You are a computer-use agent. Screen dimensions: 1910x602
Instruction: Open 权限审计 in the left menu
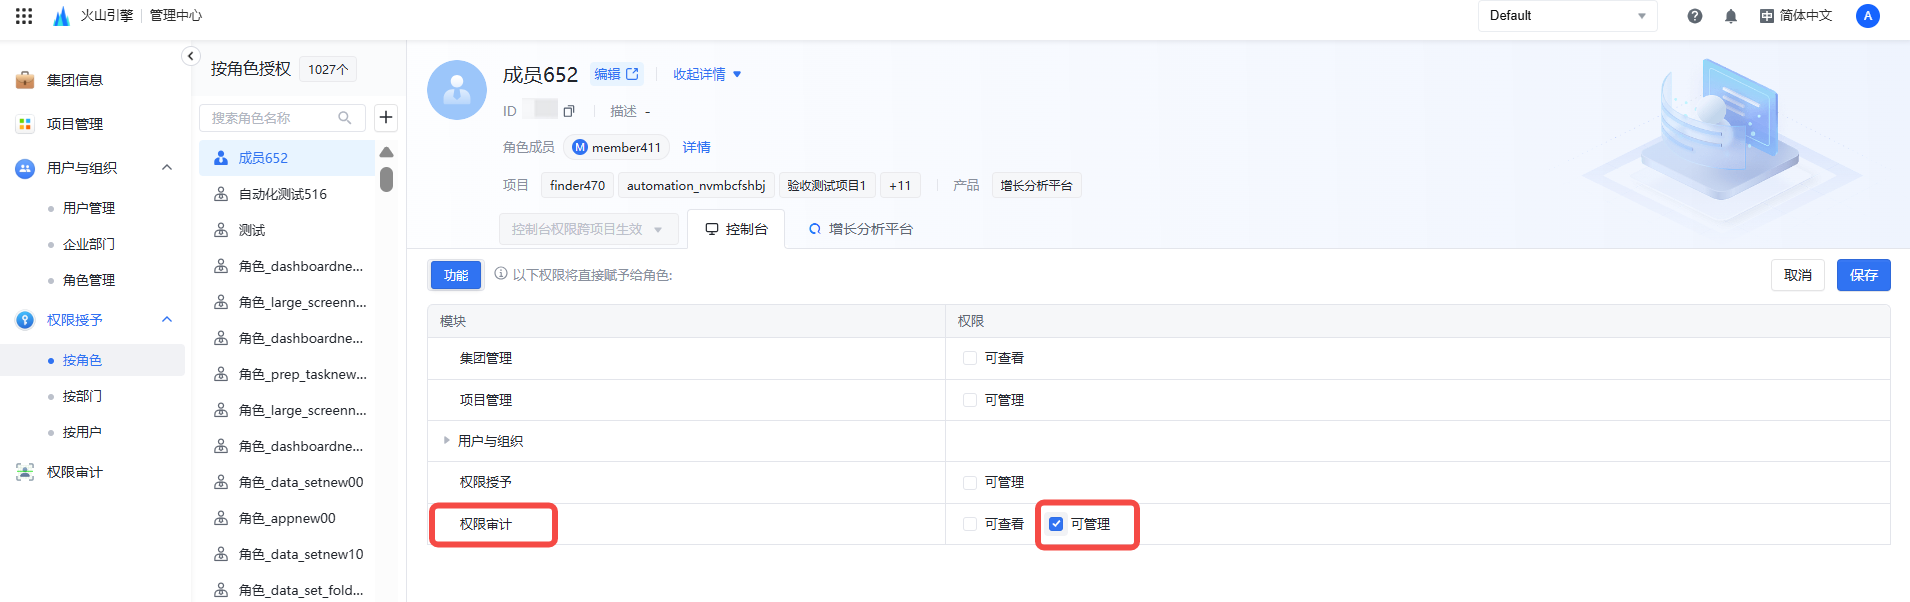[75, 472]
